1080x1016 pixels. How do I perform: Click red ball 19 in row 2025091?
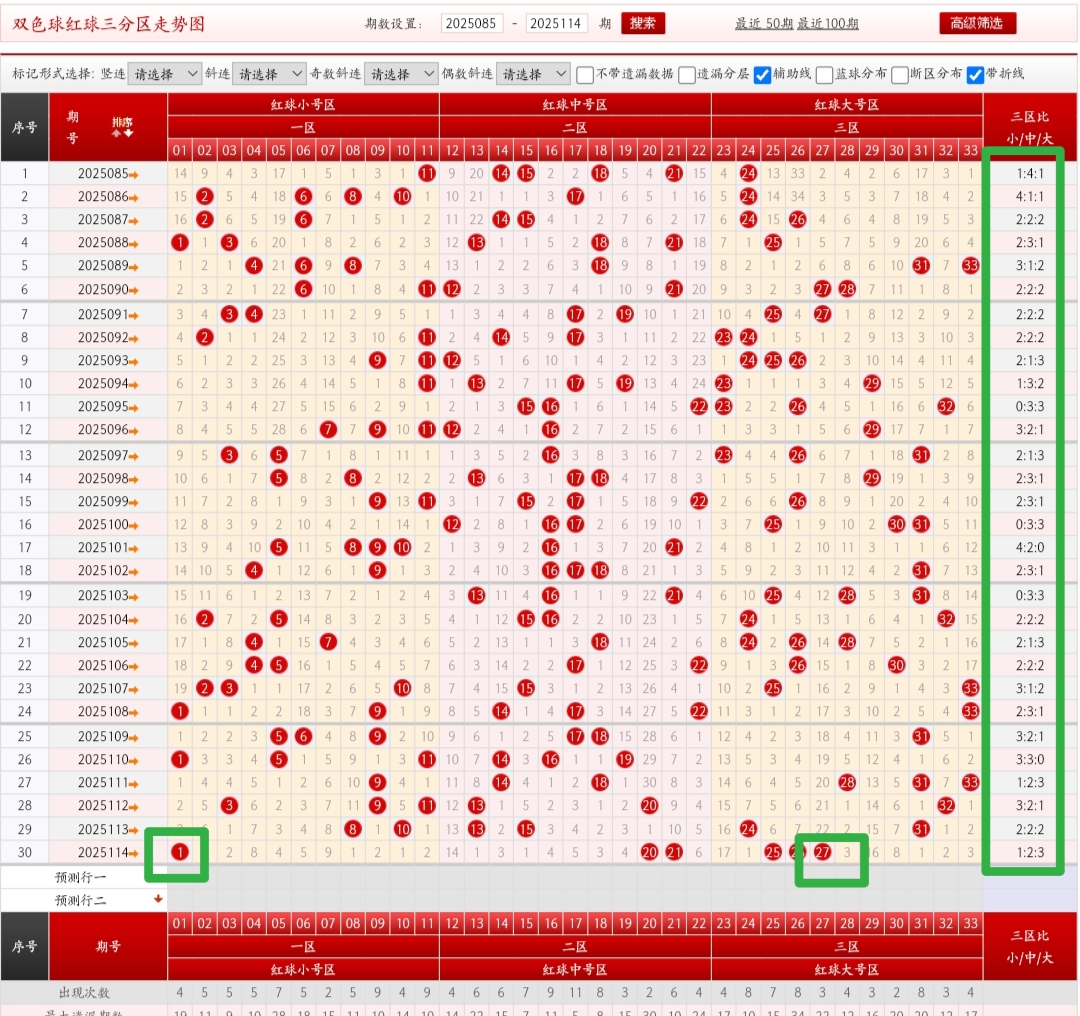coord(625,314)
